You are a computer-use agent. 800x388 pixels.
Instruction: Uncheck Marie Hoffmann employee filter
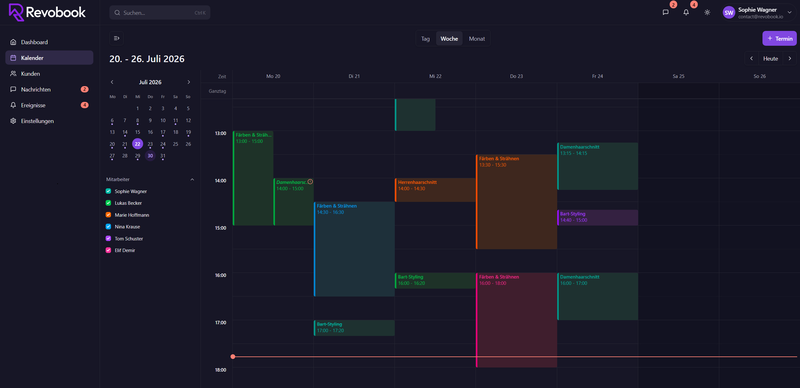[x=108, y=215]
